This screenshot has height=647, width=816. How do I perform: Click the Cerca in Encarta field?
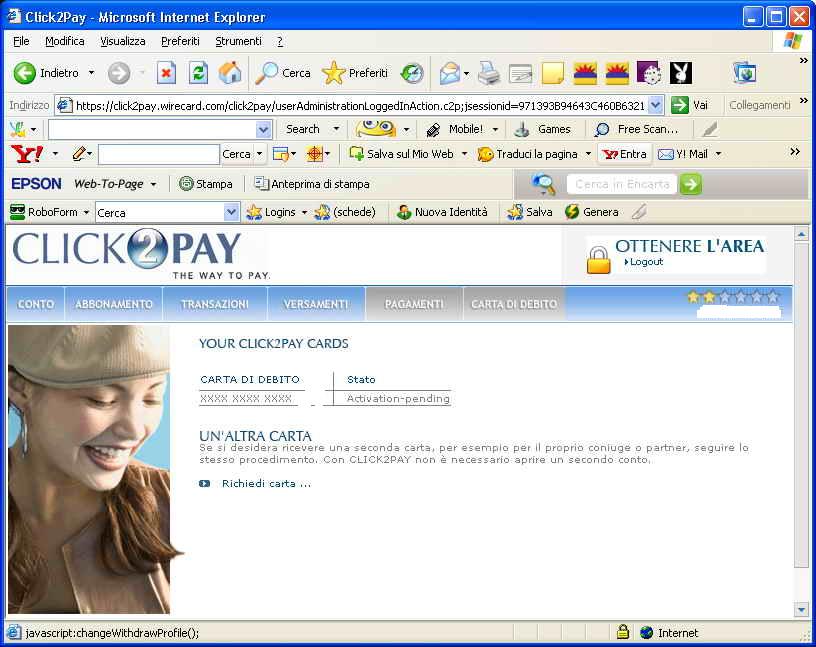(622, 184)
